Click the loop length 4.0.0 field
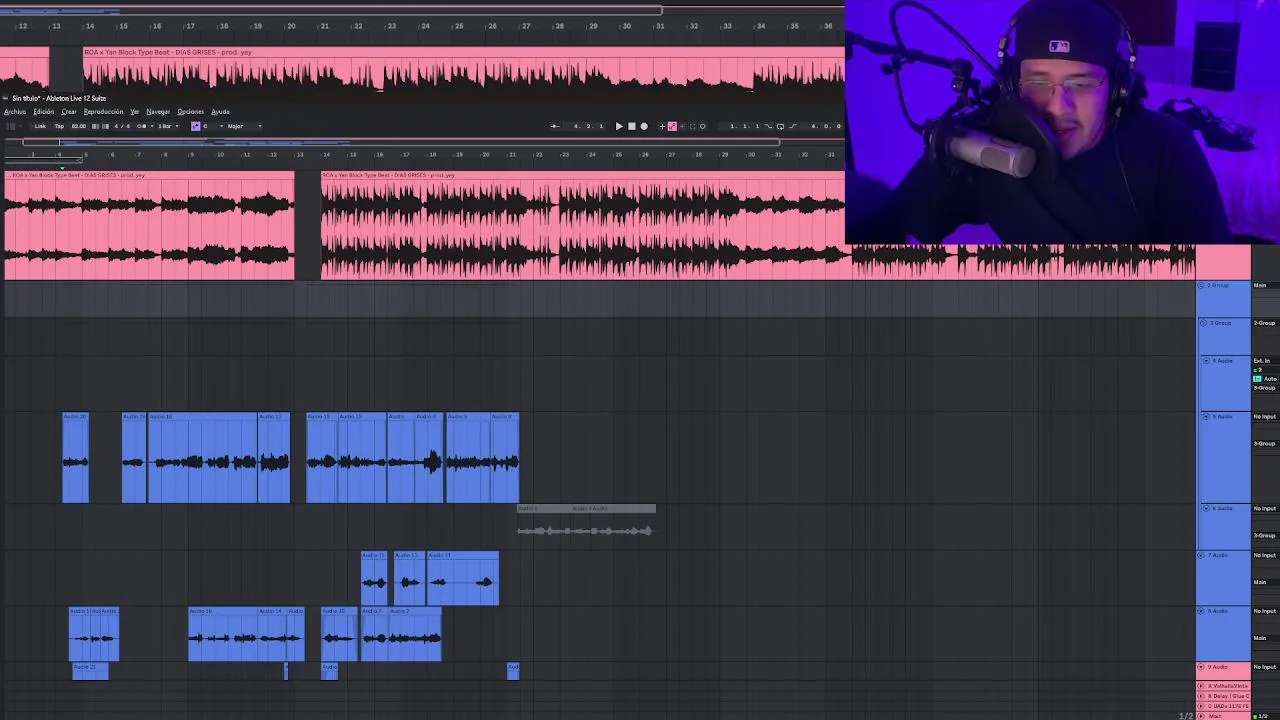The height and width of the screenshot is (720, 1280). pyautogui.click(x=826, y=126)
